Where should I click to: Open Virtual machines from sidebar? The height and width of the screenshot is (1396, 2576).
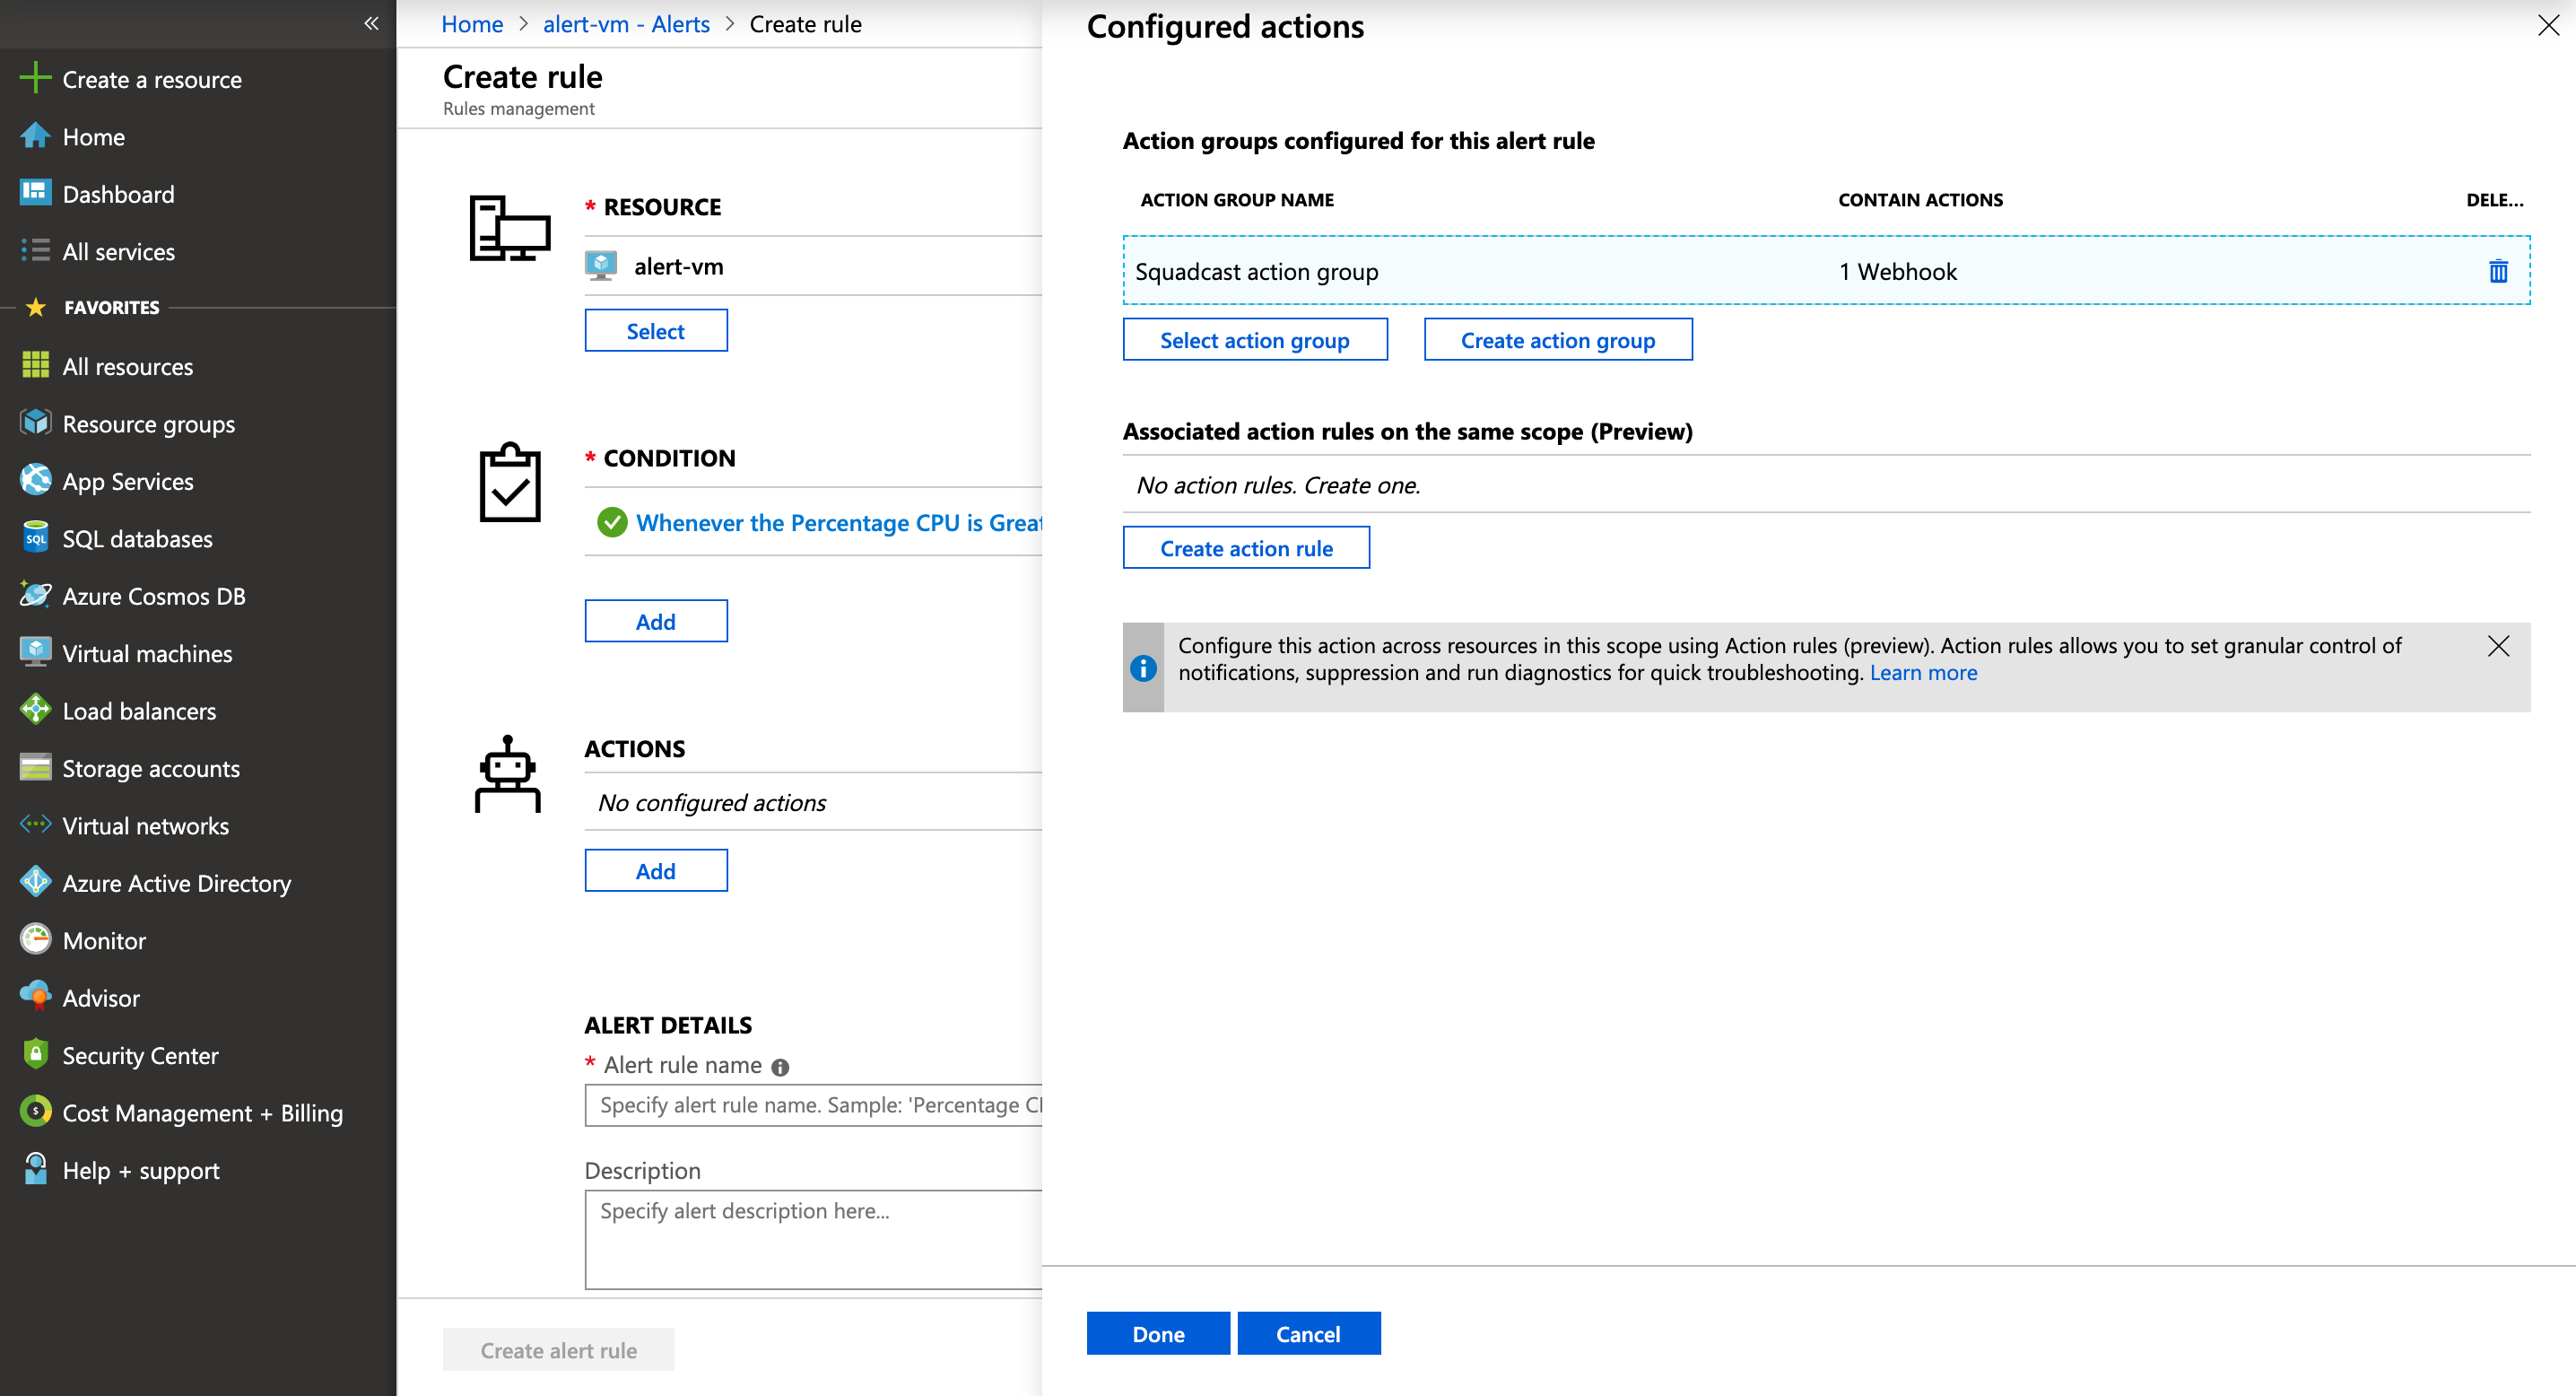click(x=147, y=653)
